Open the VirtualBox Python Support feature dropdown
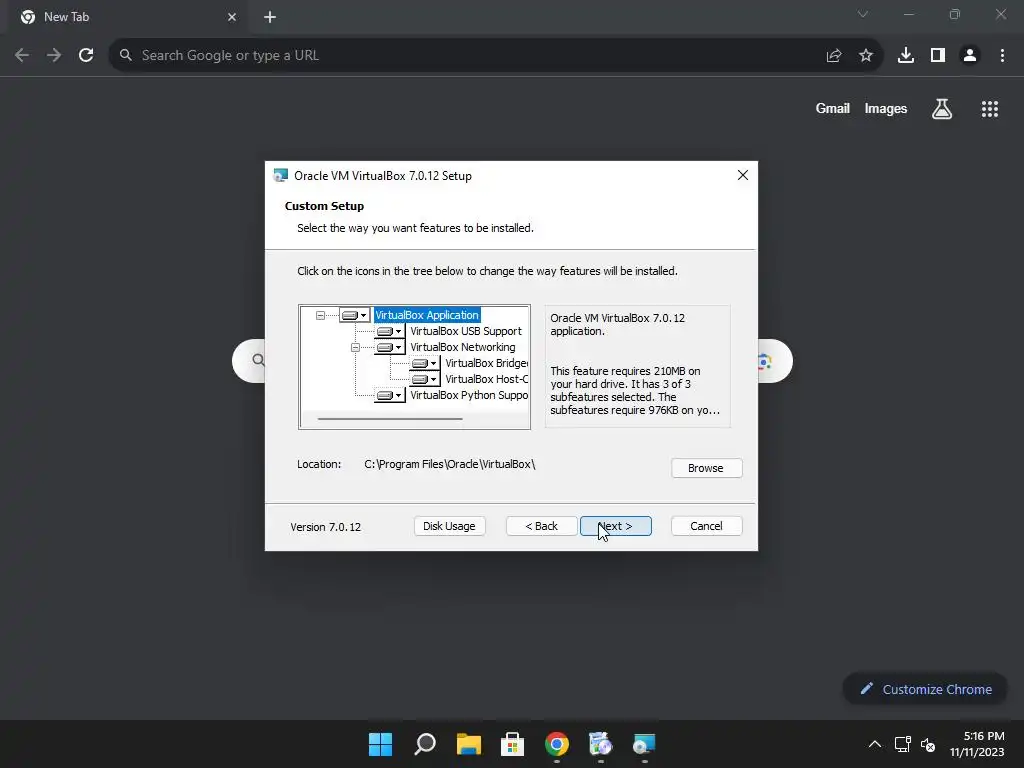Image resolution: width=1024 pixels, height=768 pixels. click(x=390, y=395)
